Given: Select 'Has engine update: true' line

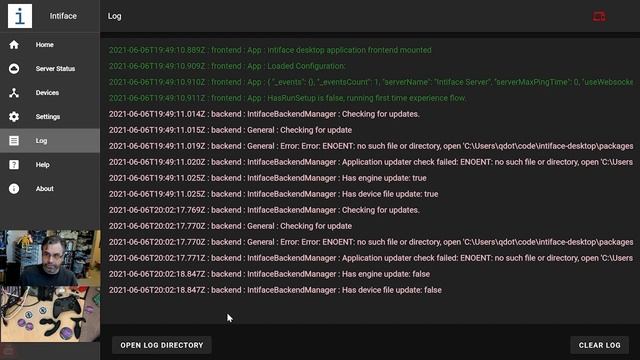Looking at the screenshot, I should click(267, 178).
